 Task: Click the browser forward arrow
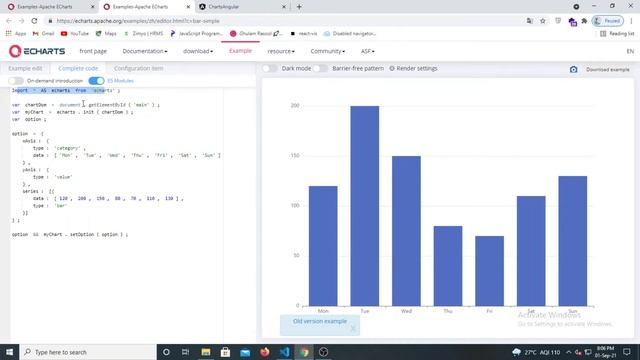(22, 21)
